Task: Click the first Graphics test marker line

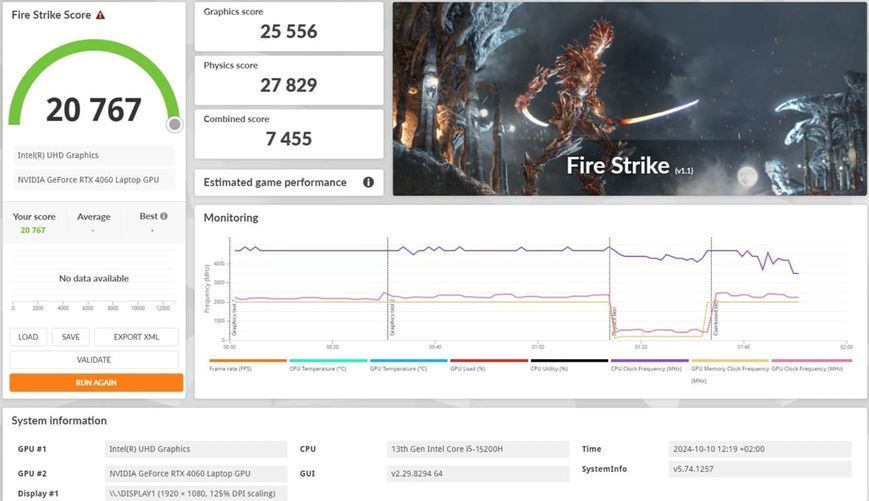Action: tap(230, 288)
